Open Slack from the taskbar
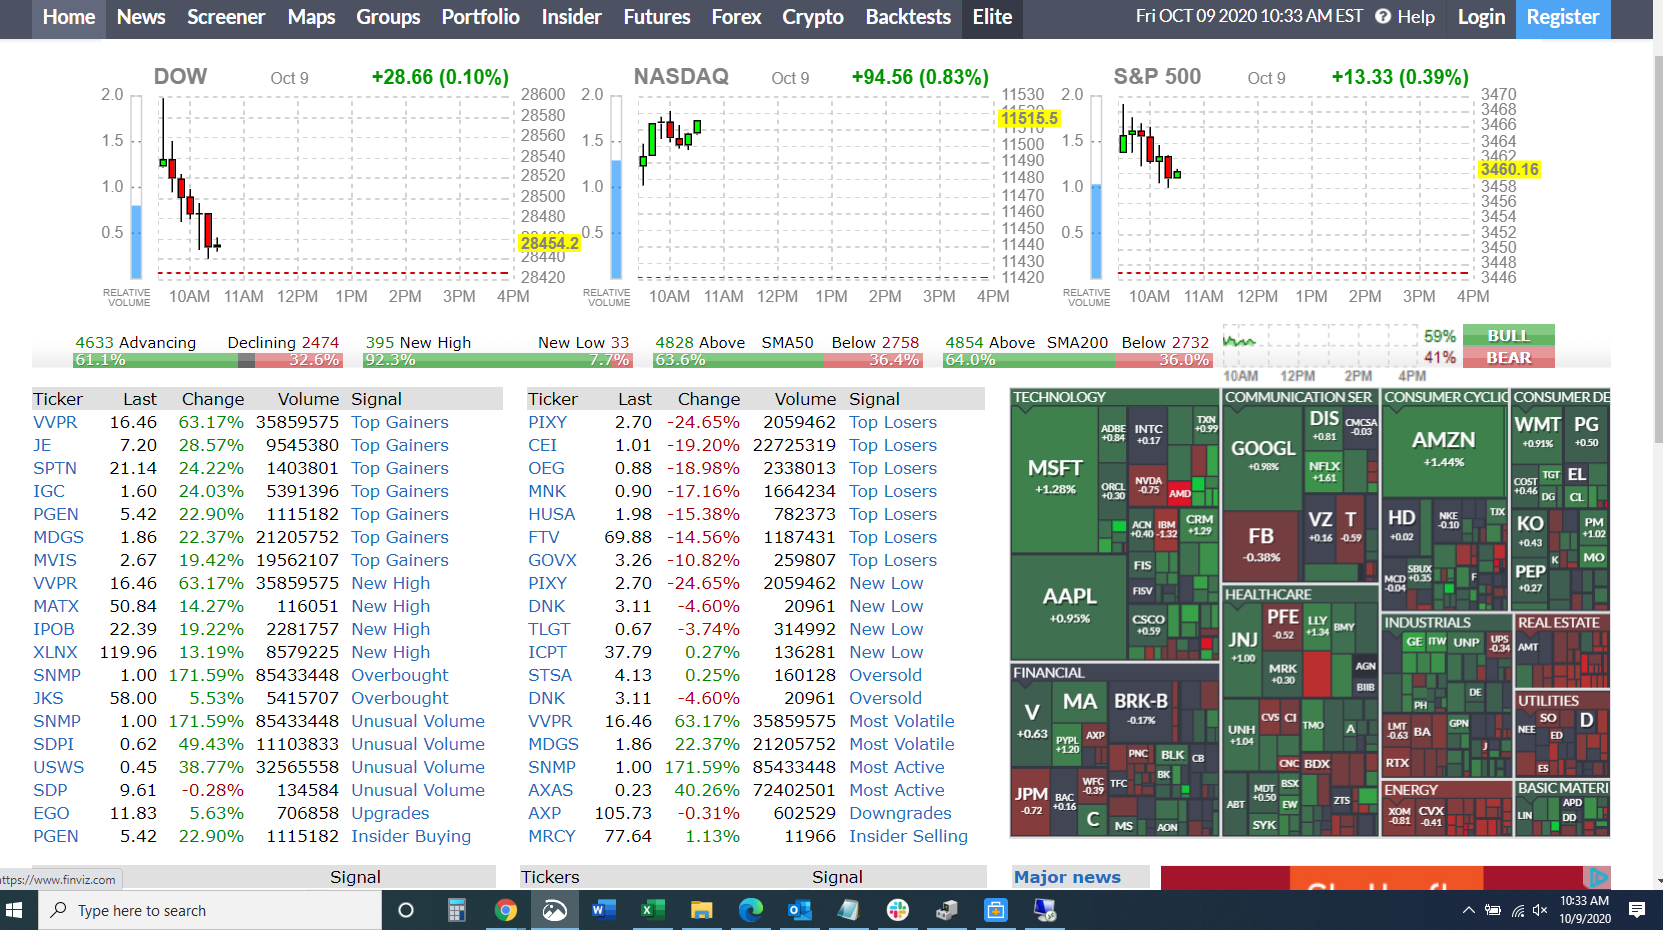Screen dimensions: 1663x930 pos(897,910)
